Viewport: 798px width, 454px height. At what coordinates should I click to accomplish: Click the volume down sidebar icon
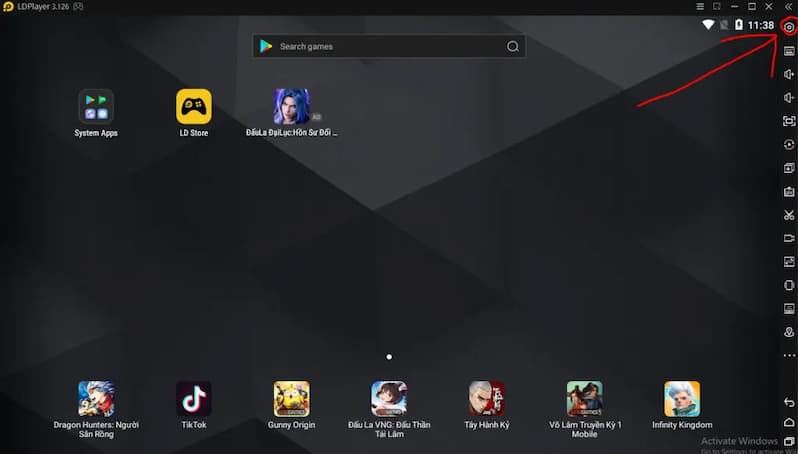pos(788,98)
